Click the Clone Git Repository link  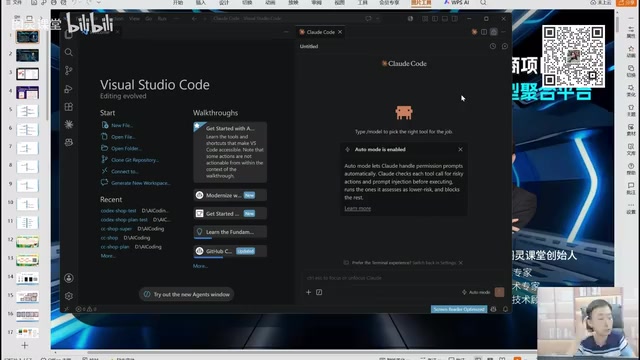point(135,160)
